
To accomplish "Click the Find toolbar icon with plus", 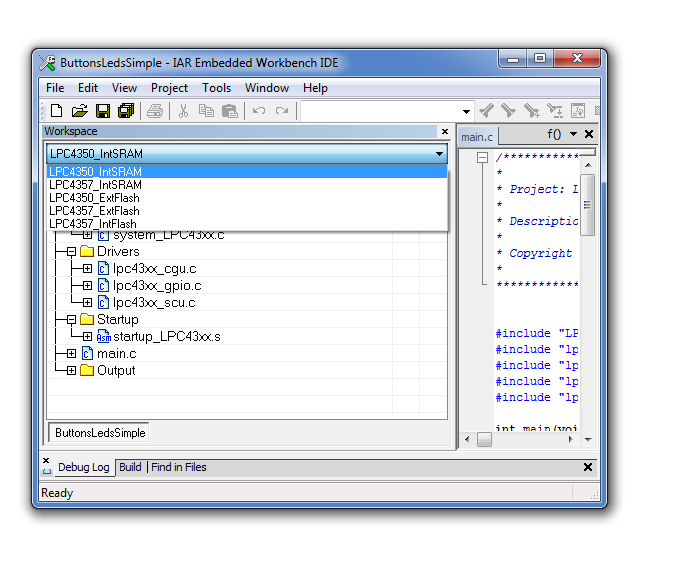I will pyautogui.click(x=532, y=110).
